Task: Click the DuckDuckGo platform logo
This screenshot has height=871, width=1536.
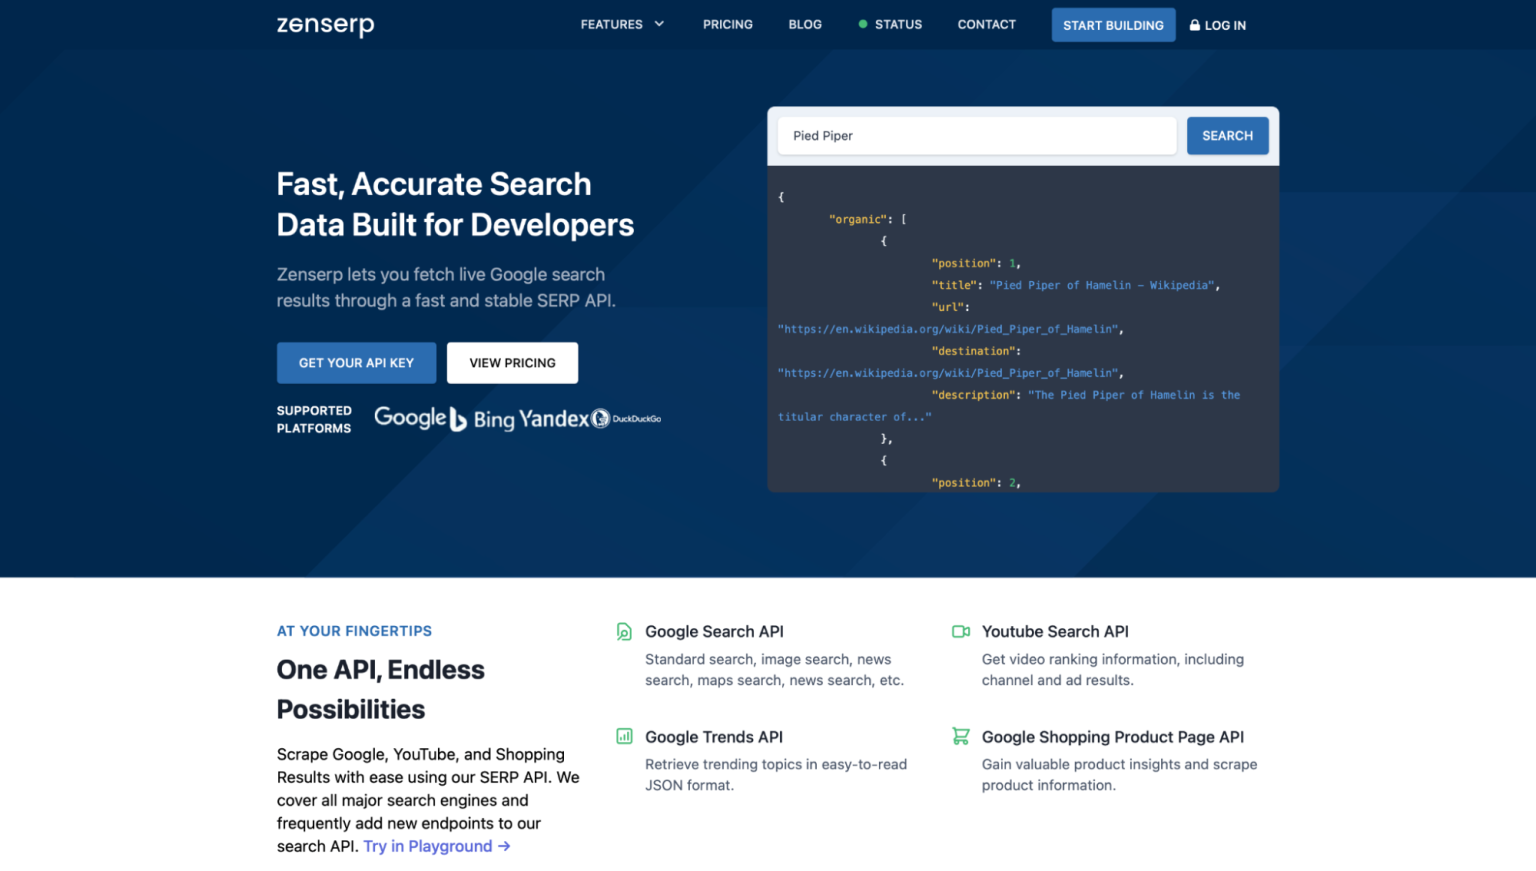Action: click(x=626, y=419)
